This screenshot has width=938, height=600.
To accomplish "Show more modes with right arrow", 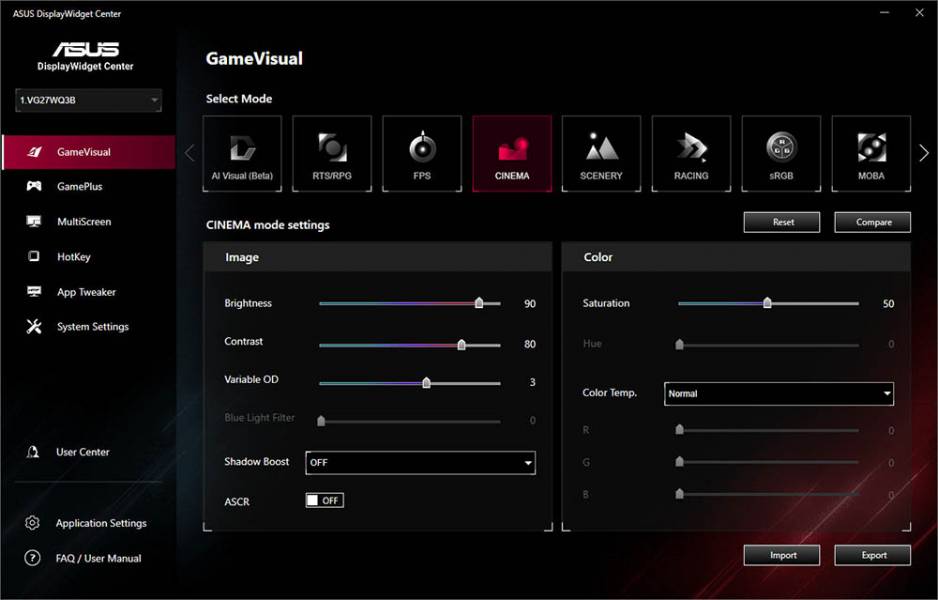I will (924, 153).
